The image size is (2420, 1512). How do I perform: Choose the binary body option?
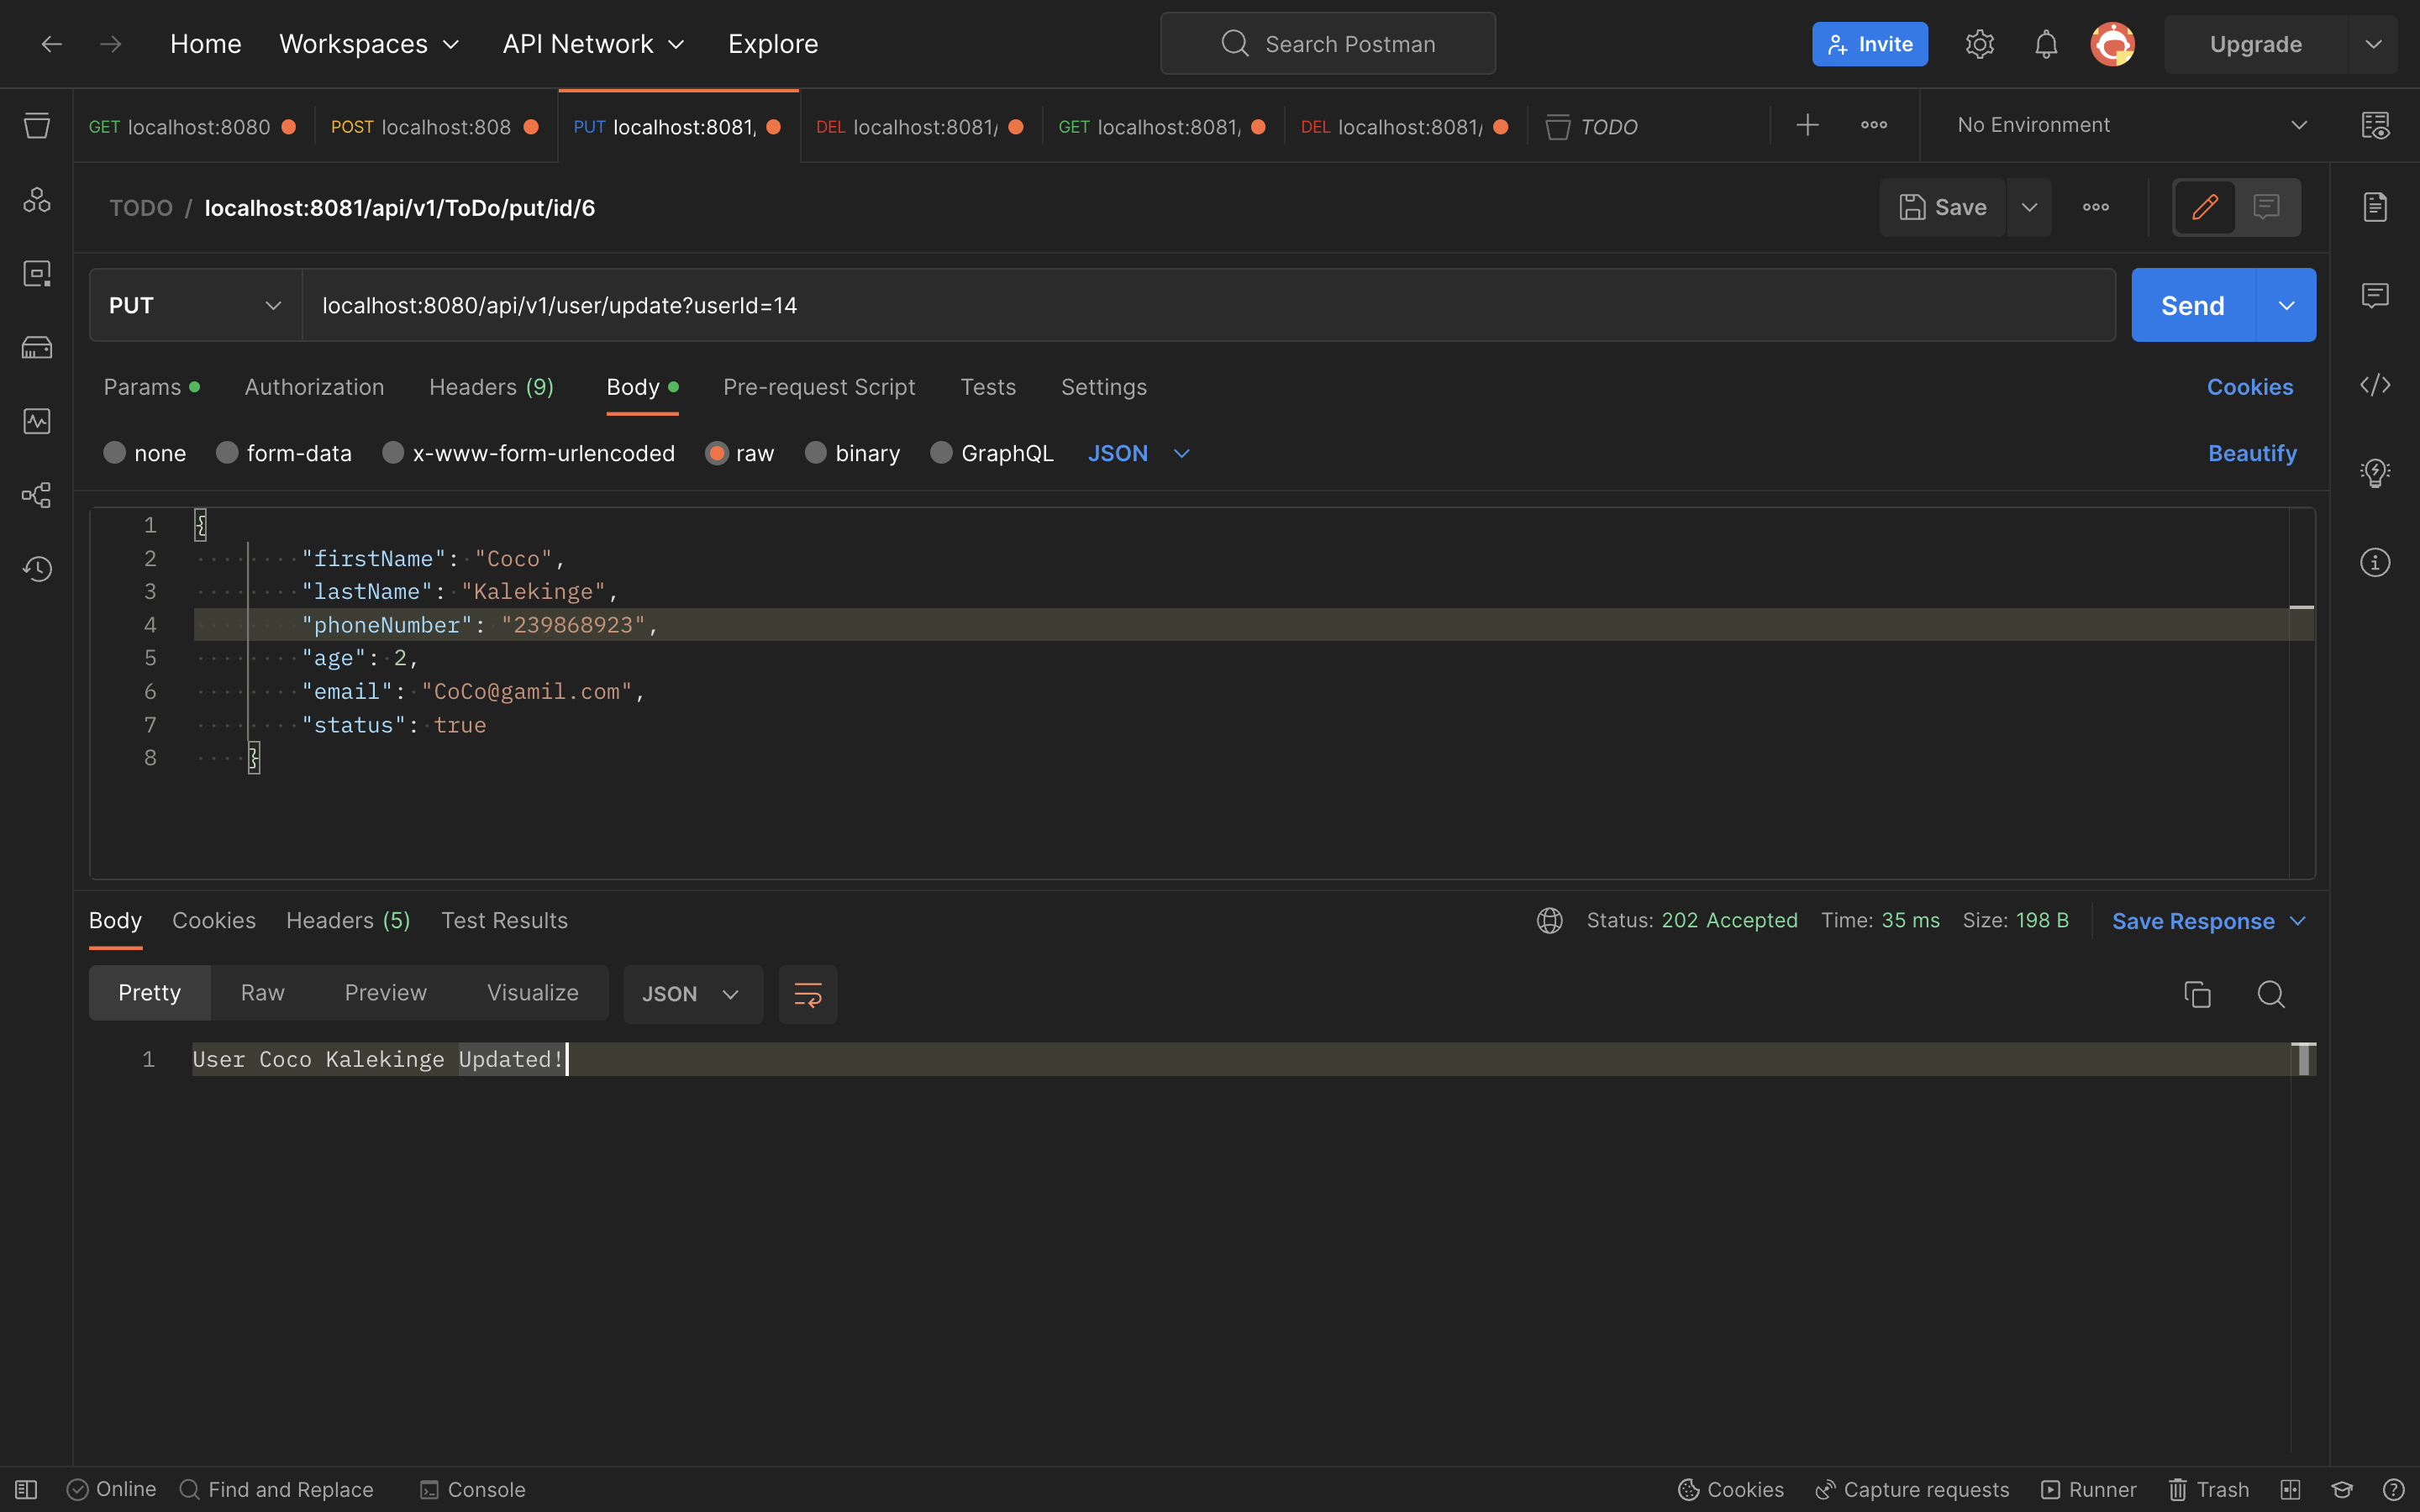coord(816,453)
